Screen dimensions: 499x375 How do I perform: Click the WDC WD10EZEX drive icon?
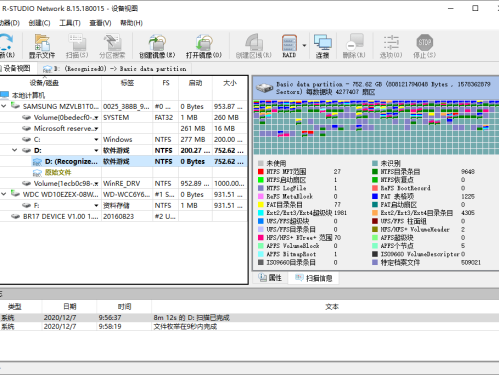click(x=15, y=194)
